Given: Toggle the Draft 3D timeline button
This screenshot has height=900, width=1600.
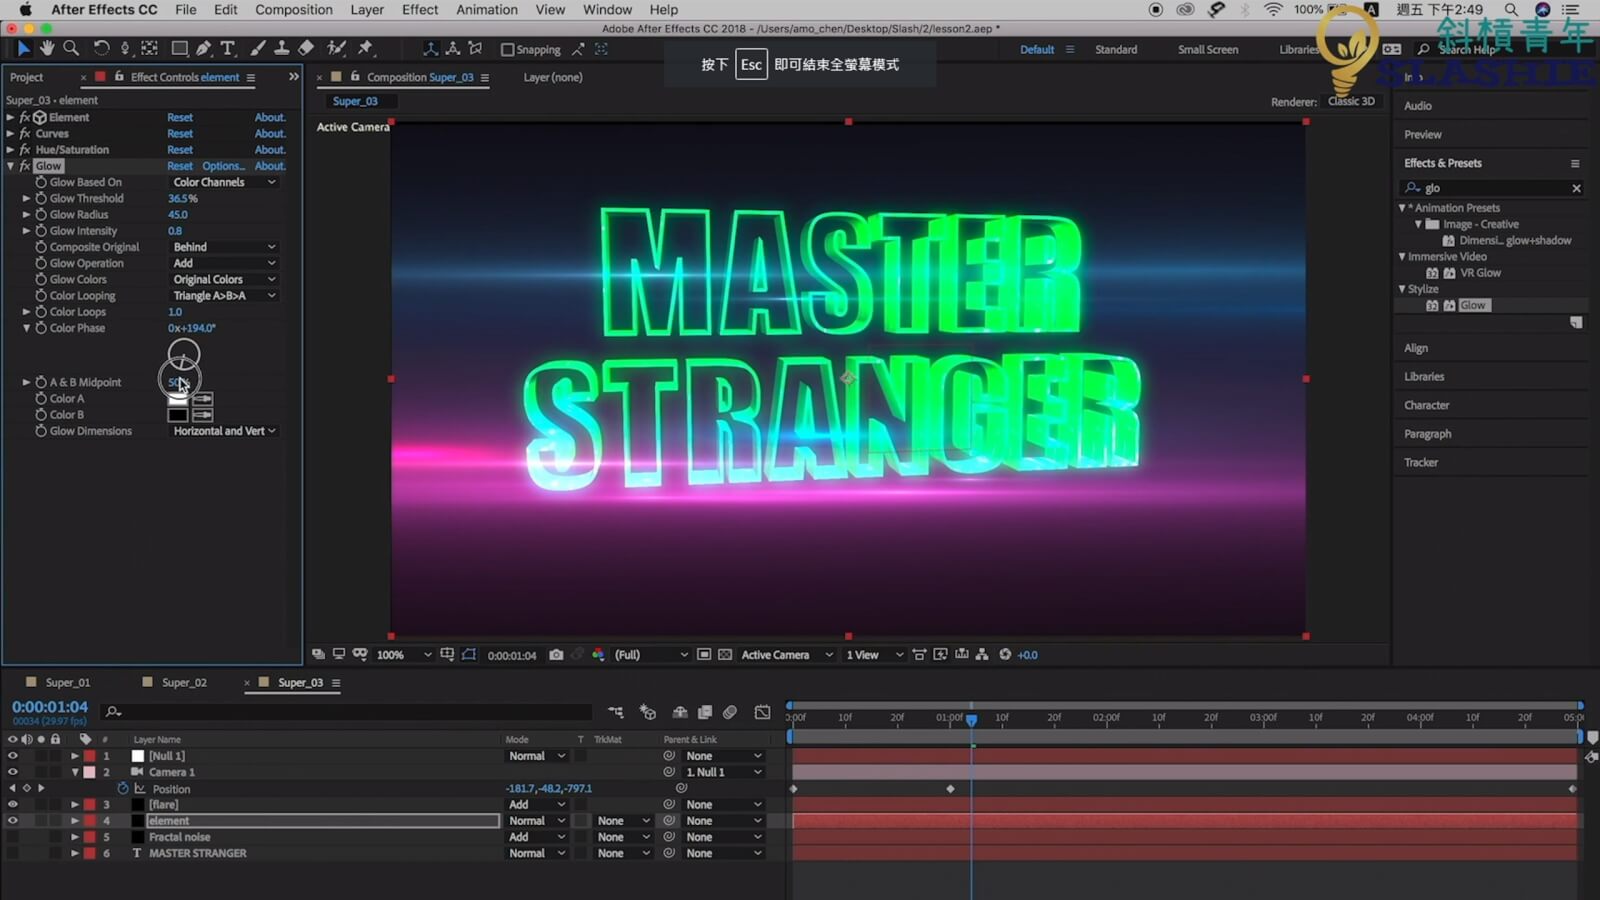Looking at the screenshot, I should coord(648,712).
